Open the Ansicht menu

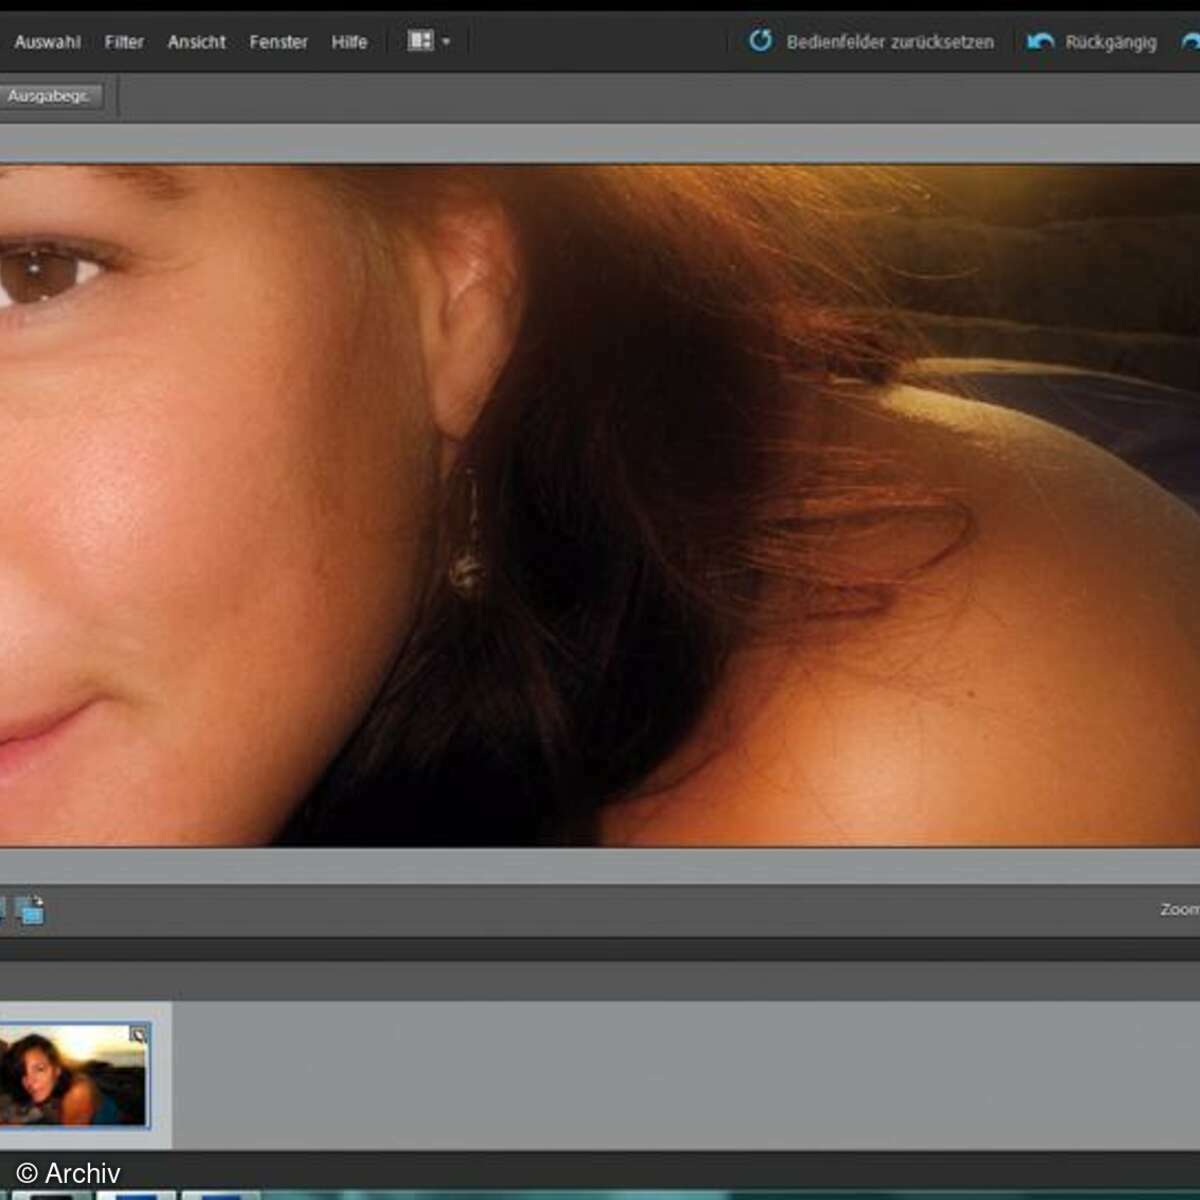tap(196, 42)
